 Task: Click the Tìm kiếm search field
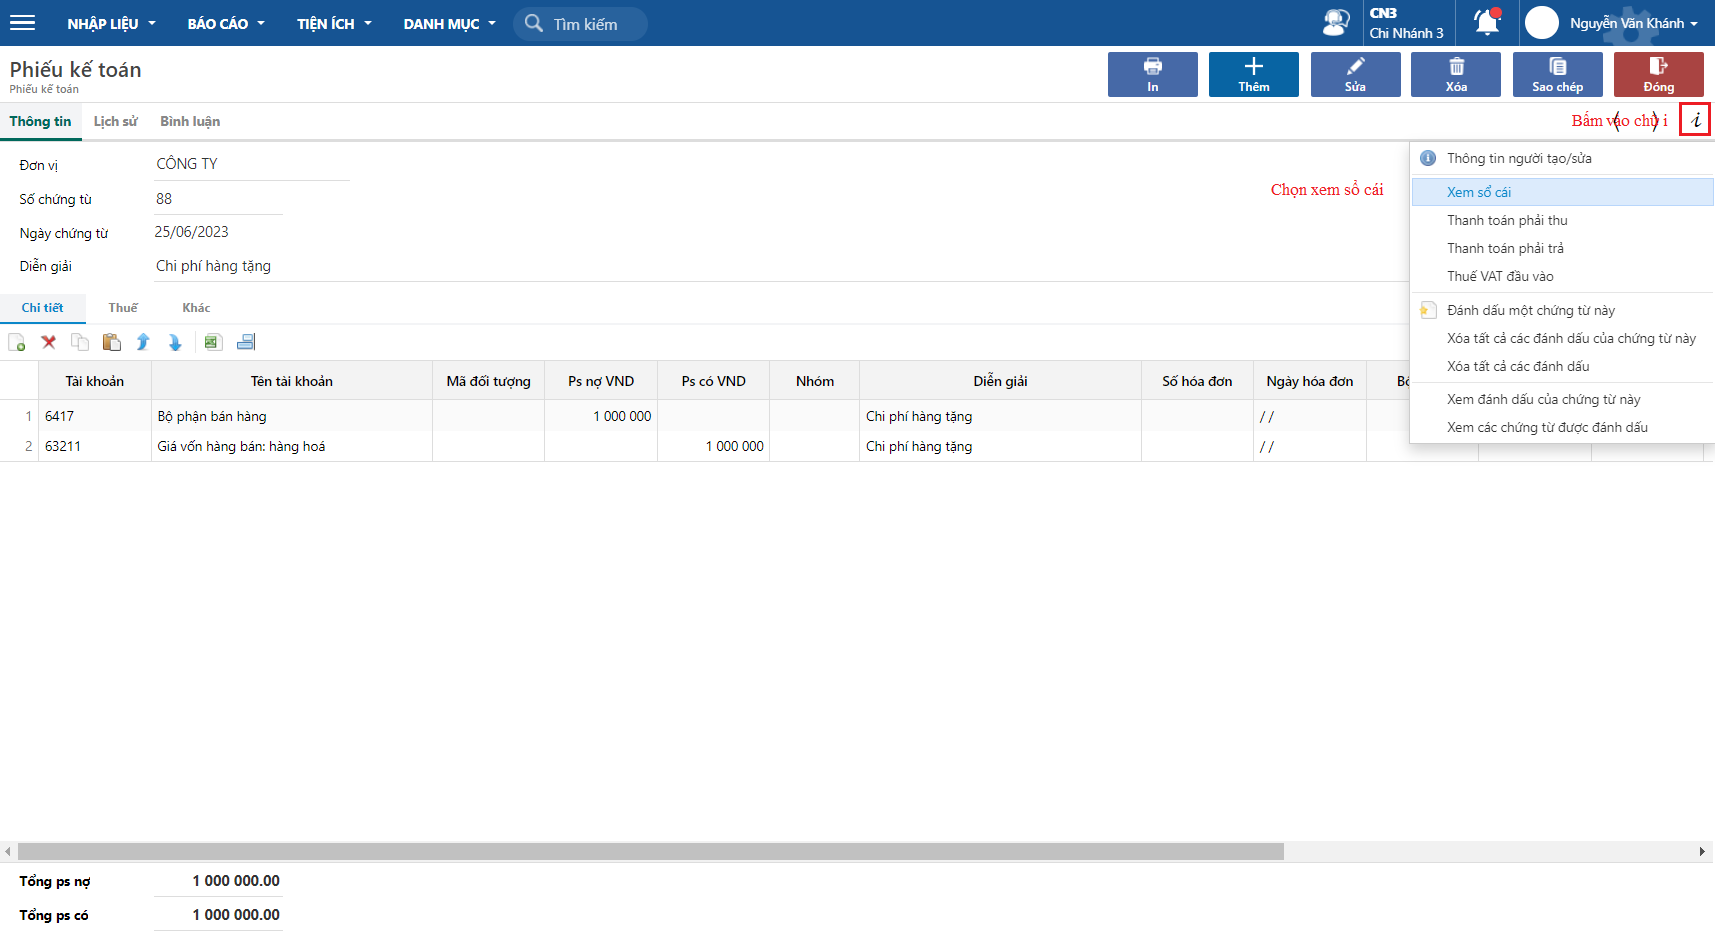pos(585,24)
